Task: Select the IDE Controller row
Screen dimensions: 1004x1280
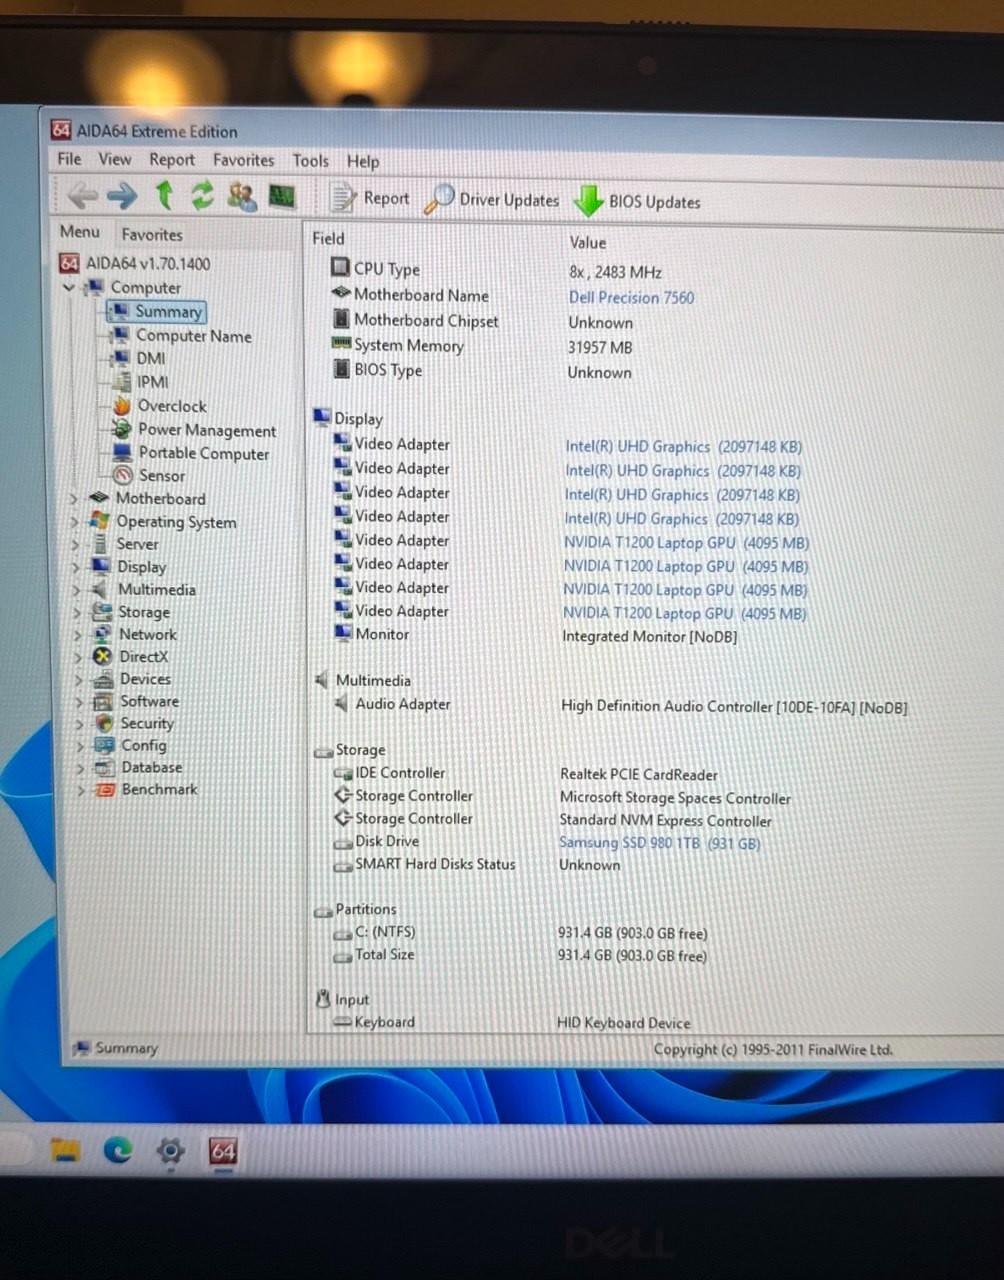Action: click(526, 773)
